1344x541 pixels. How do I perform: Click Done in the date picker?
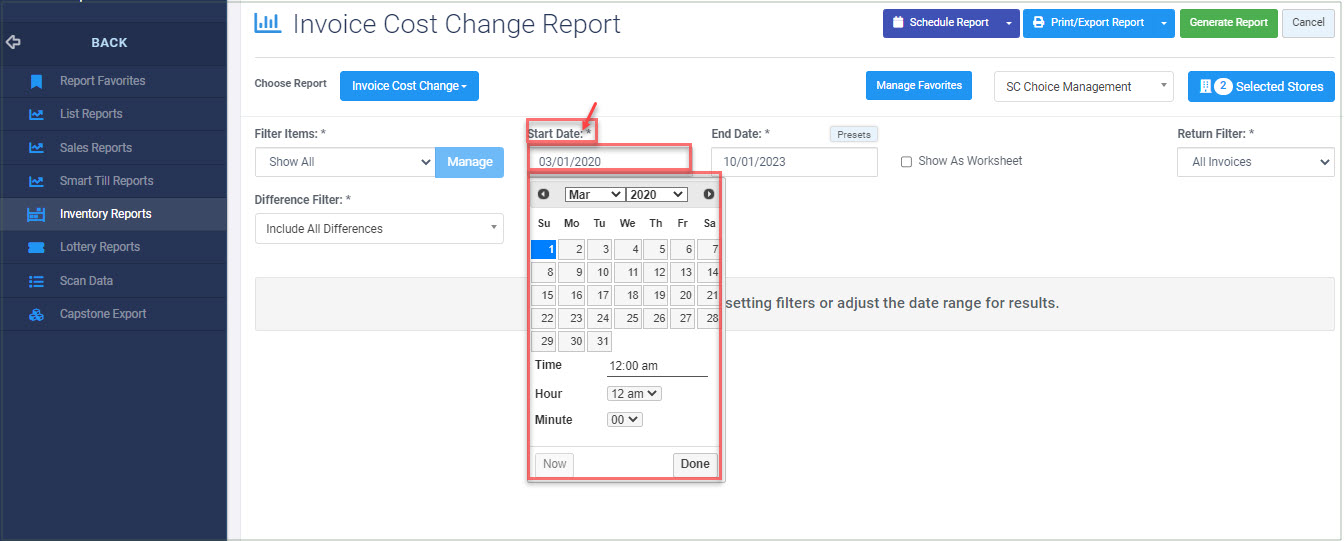tap(695, 464)
